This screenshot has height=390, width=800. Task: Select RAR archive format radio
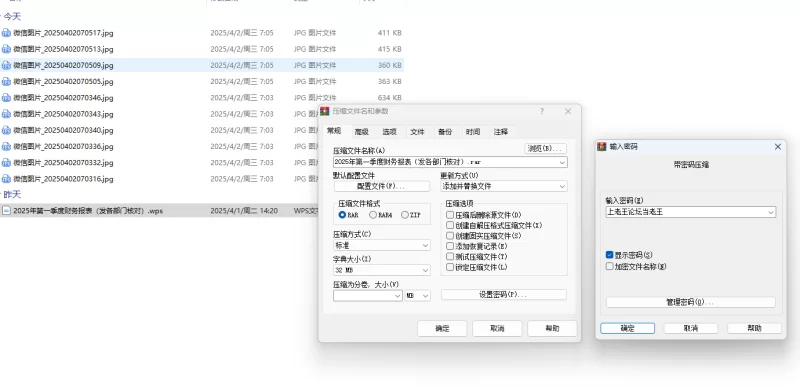(342, 215)
